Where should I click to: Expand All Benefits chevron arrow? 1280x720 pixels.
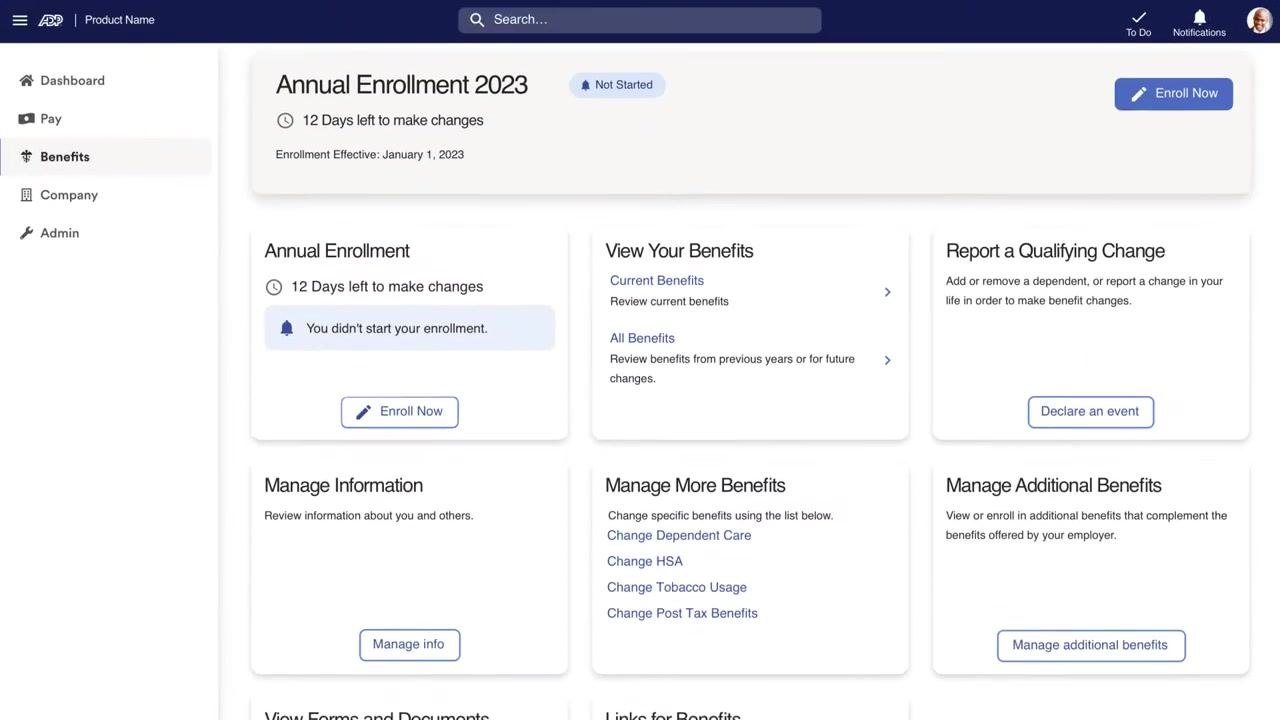coord(887,360)
